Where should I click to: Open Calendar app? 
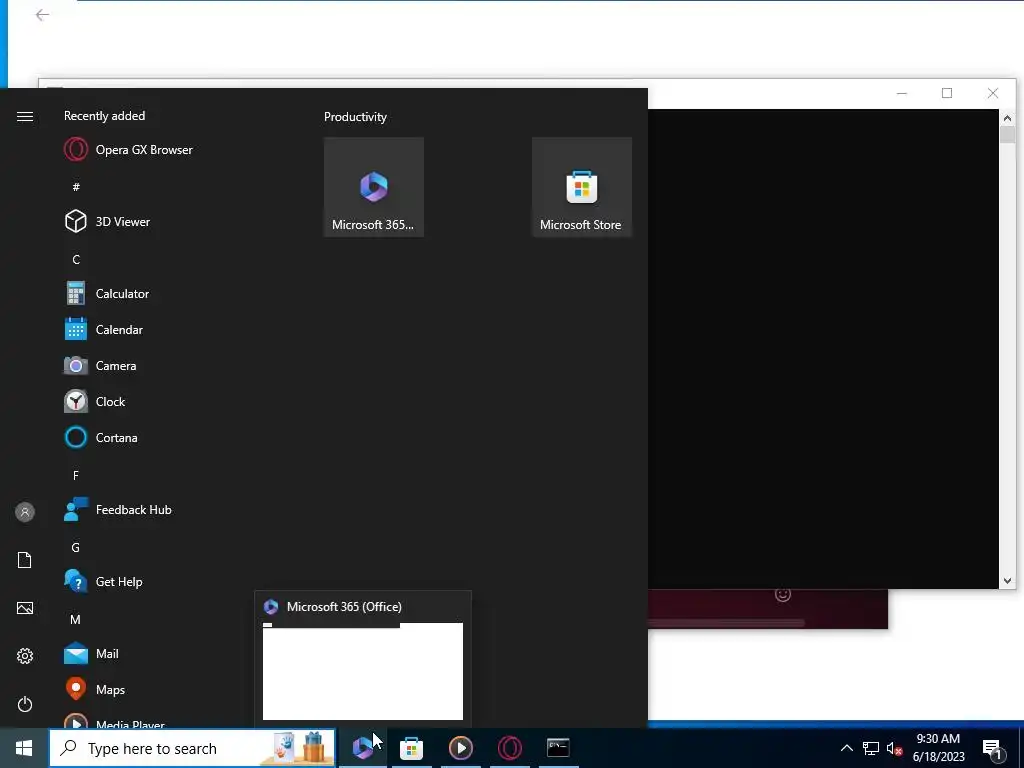103,330
